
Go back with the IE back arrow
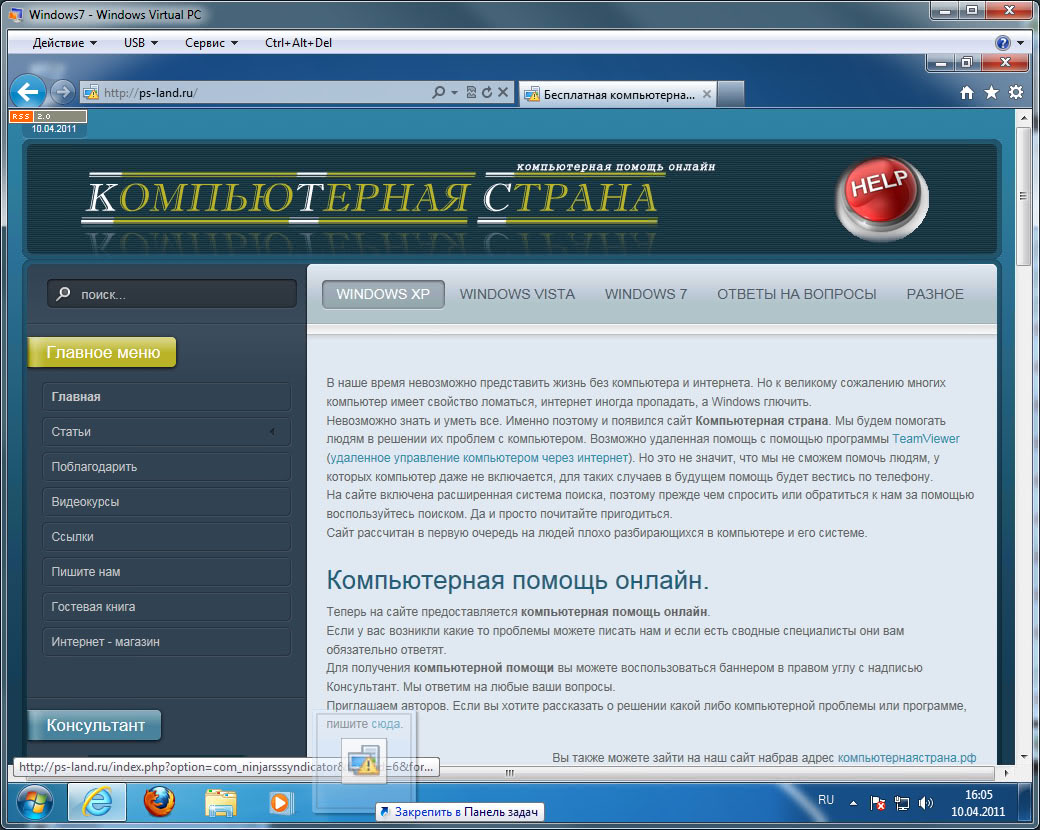point(28,92)
